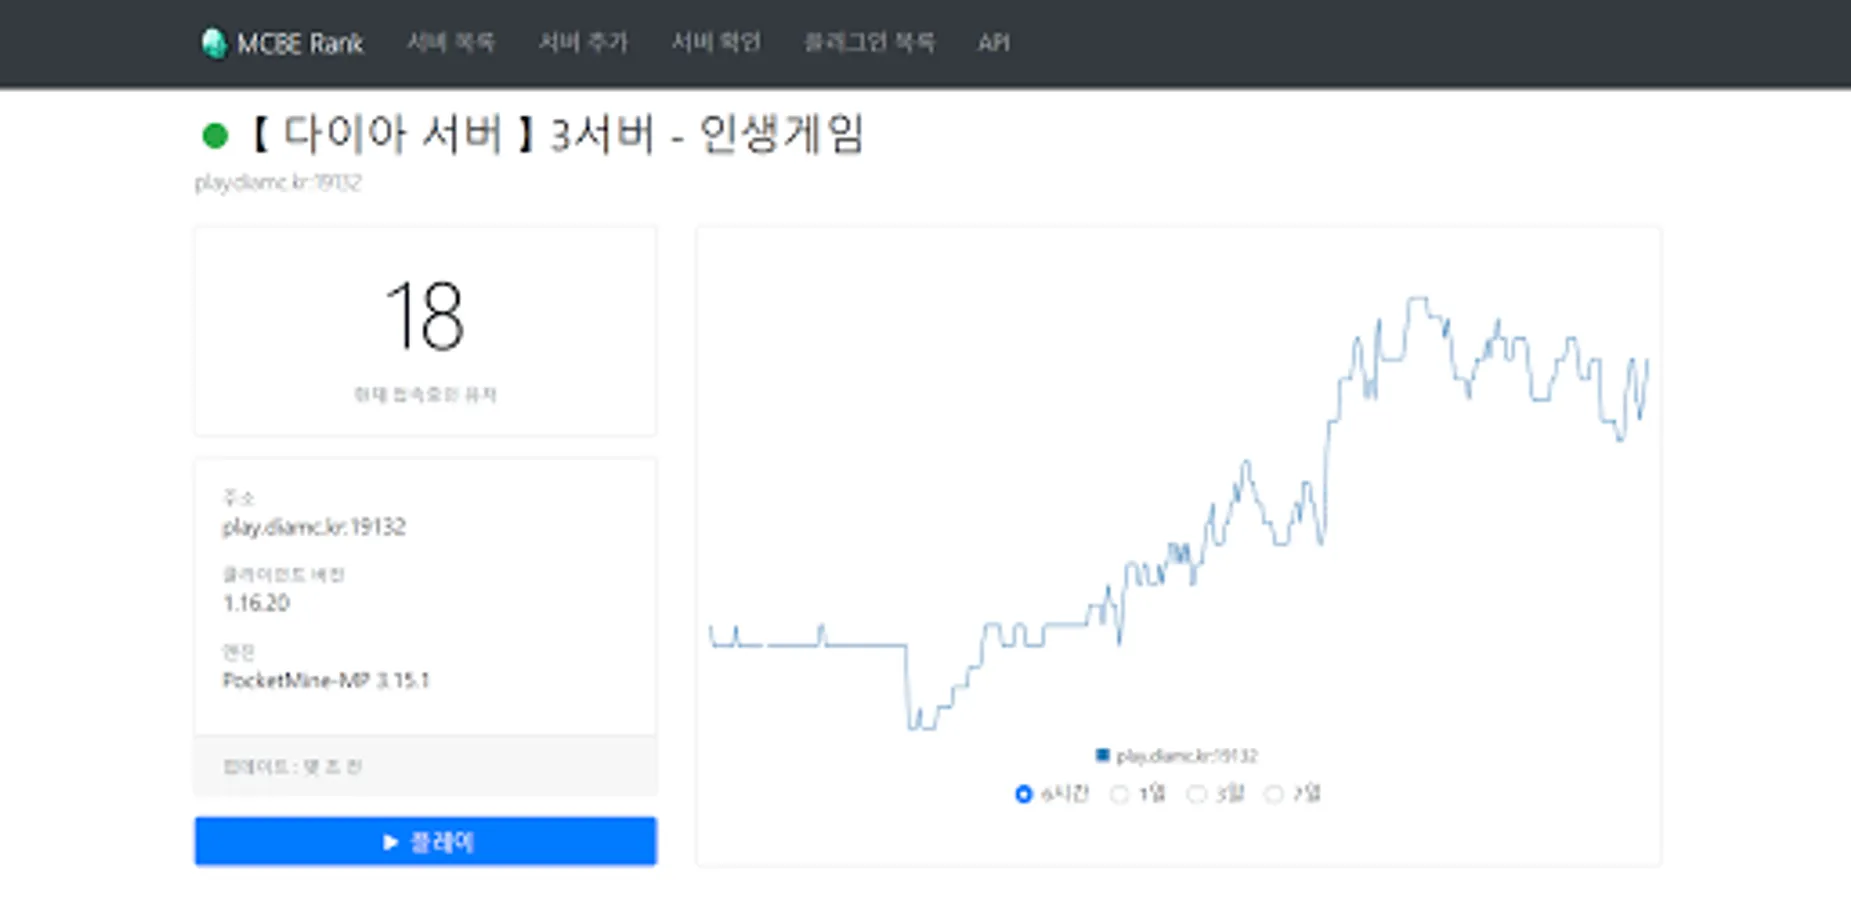Open the 플러그인 목록 navigation menu
The height and width of the screenshot is (900, 1851).
tap(872, 42)
